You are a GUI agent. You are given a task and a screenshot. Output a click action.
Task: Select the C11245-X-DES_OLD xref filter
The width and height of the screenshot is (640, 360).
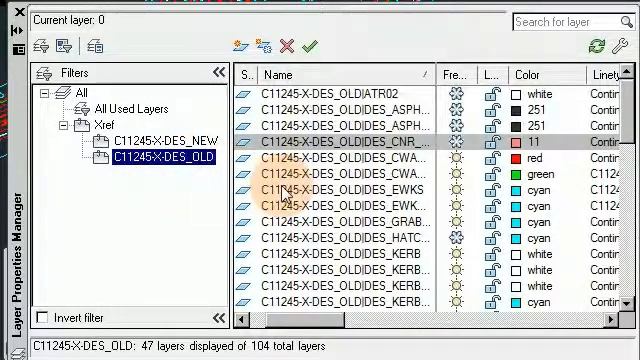coord(164,157)
